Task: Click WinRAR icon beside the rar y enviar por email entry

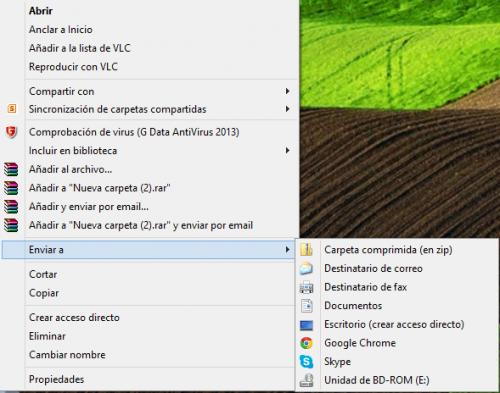Action: pyautogui.click(x=11, y=225)
